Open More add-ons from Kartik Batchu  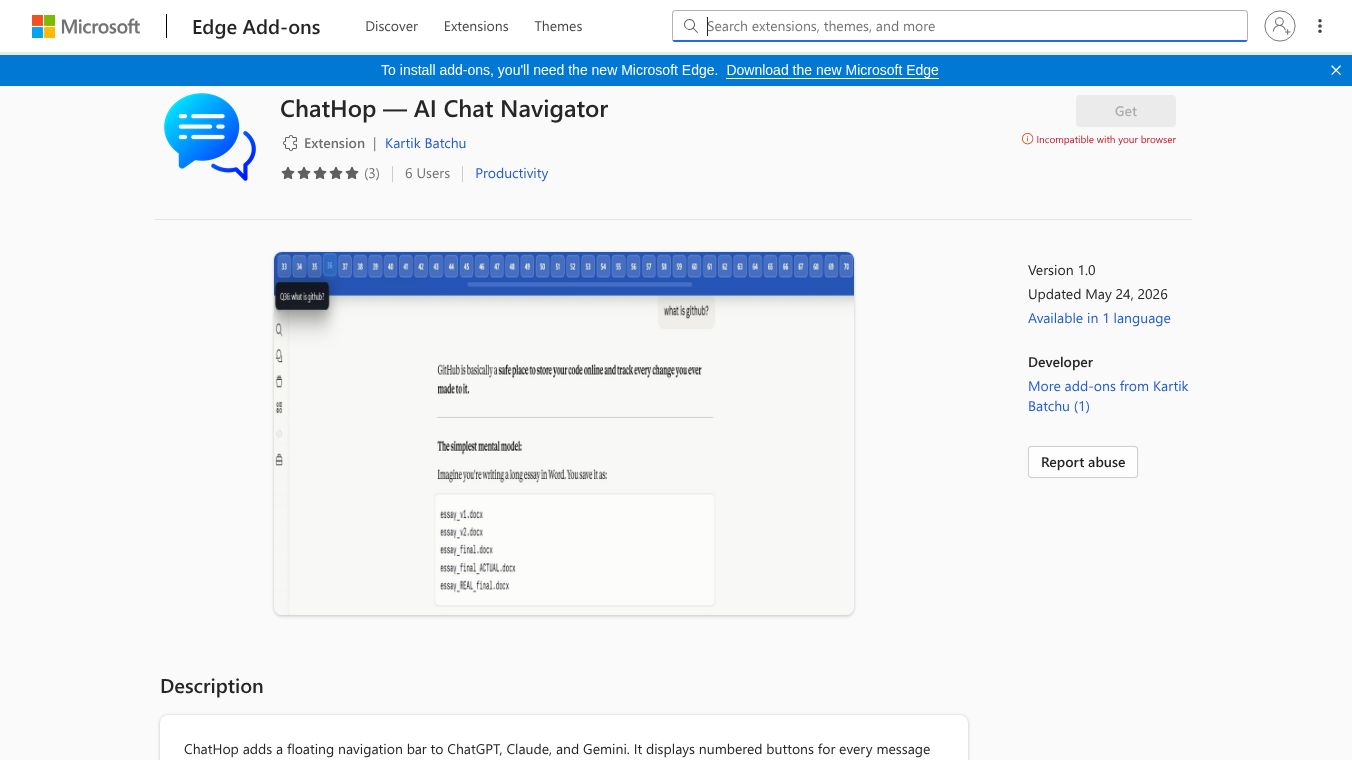point(1108,396)
